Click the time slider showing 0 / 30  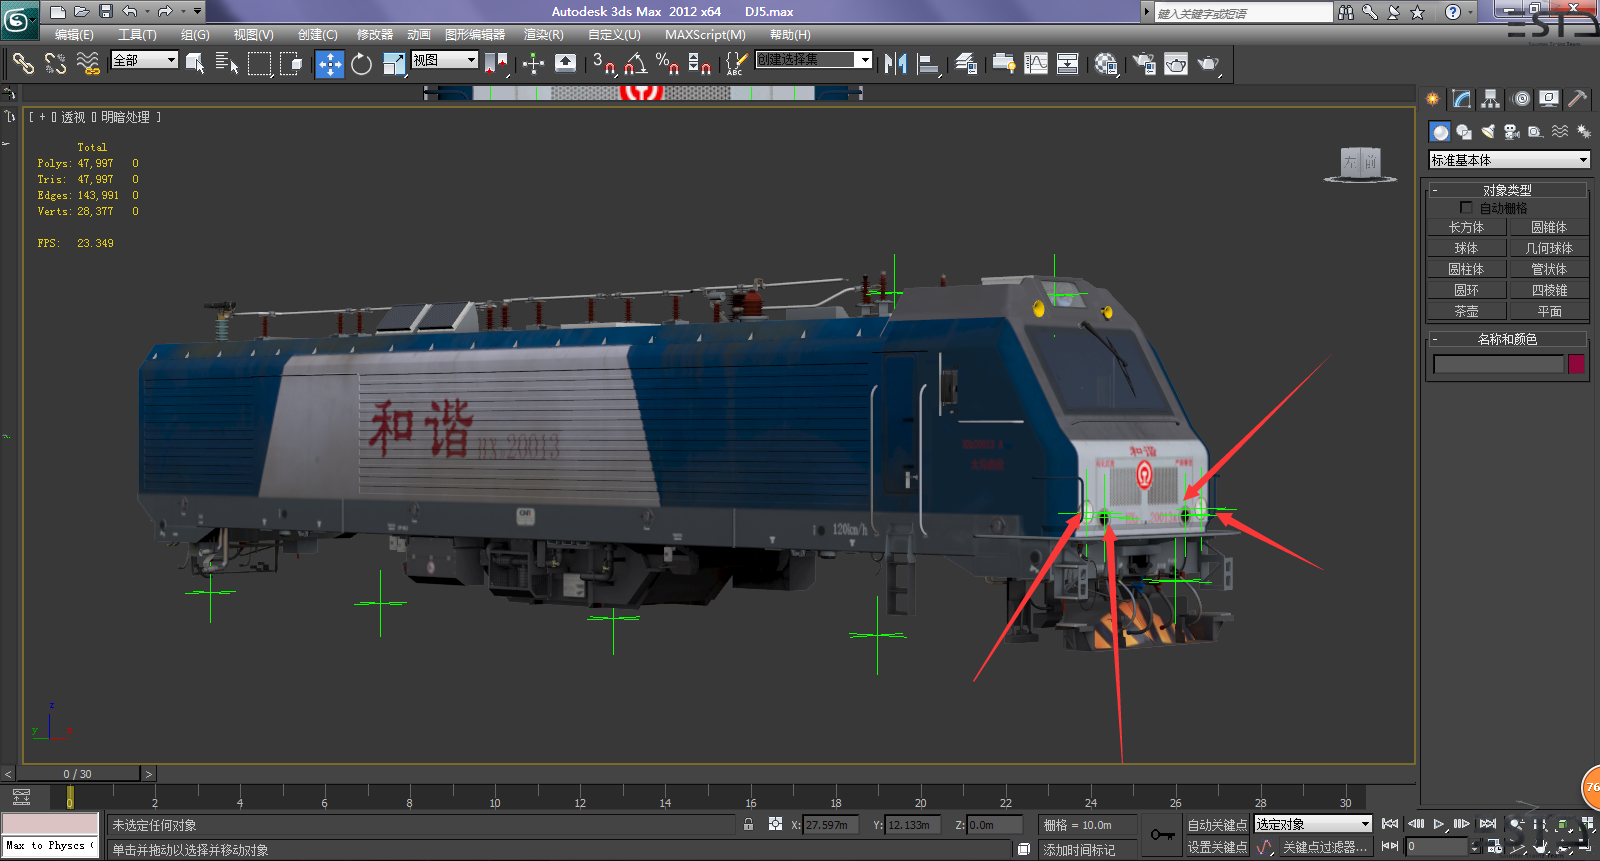(x=78, y=774)
